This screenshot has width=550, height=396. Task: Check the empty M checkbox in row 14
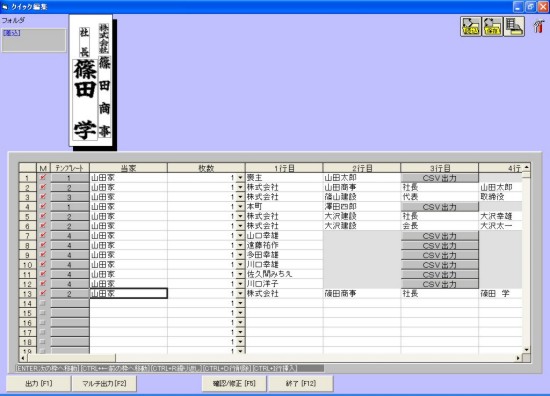pos(43,303)
